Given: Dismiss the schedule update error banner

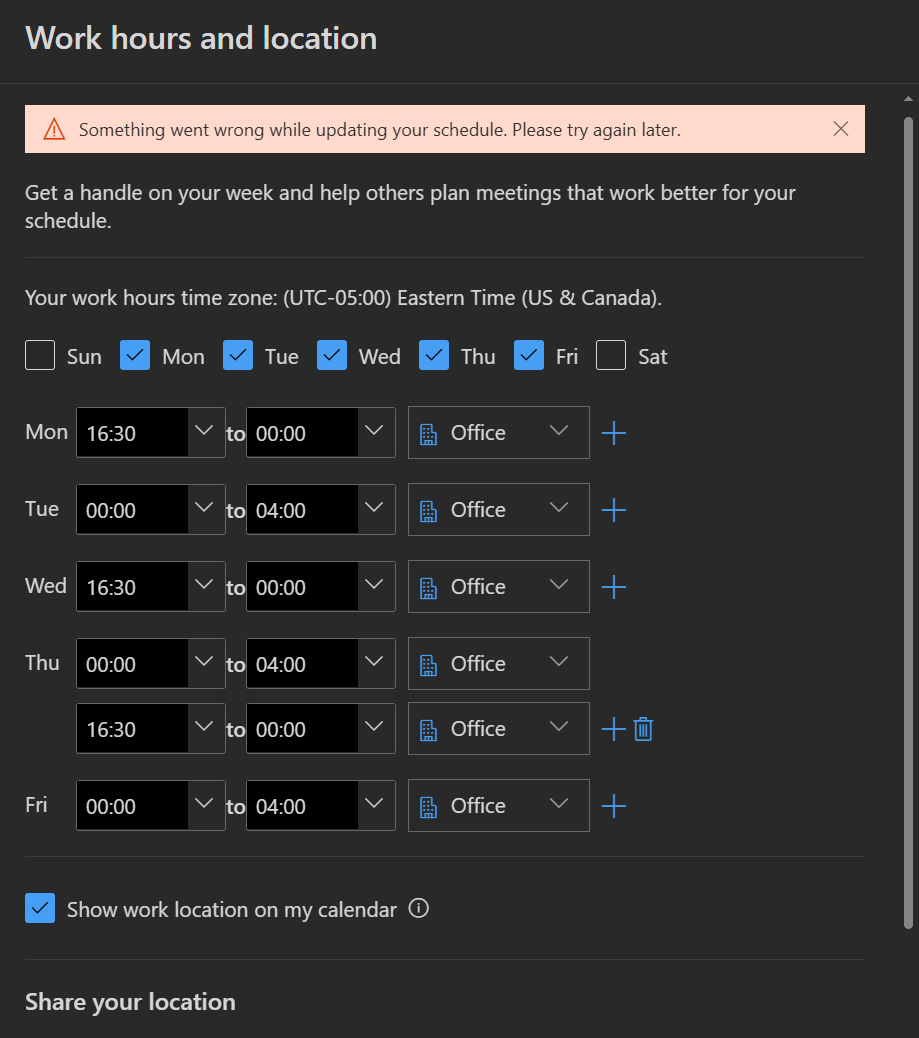Looking at the screenshot, I should pyautogui.click(x=840, y=129).
